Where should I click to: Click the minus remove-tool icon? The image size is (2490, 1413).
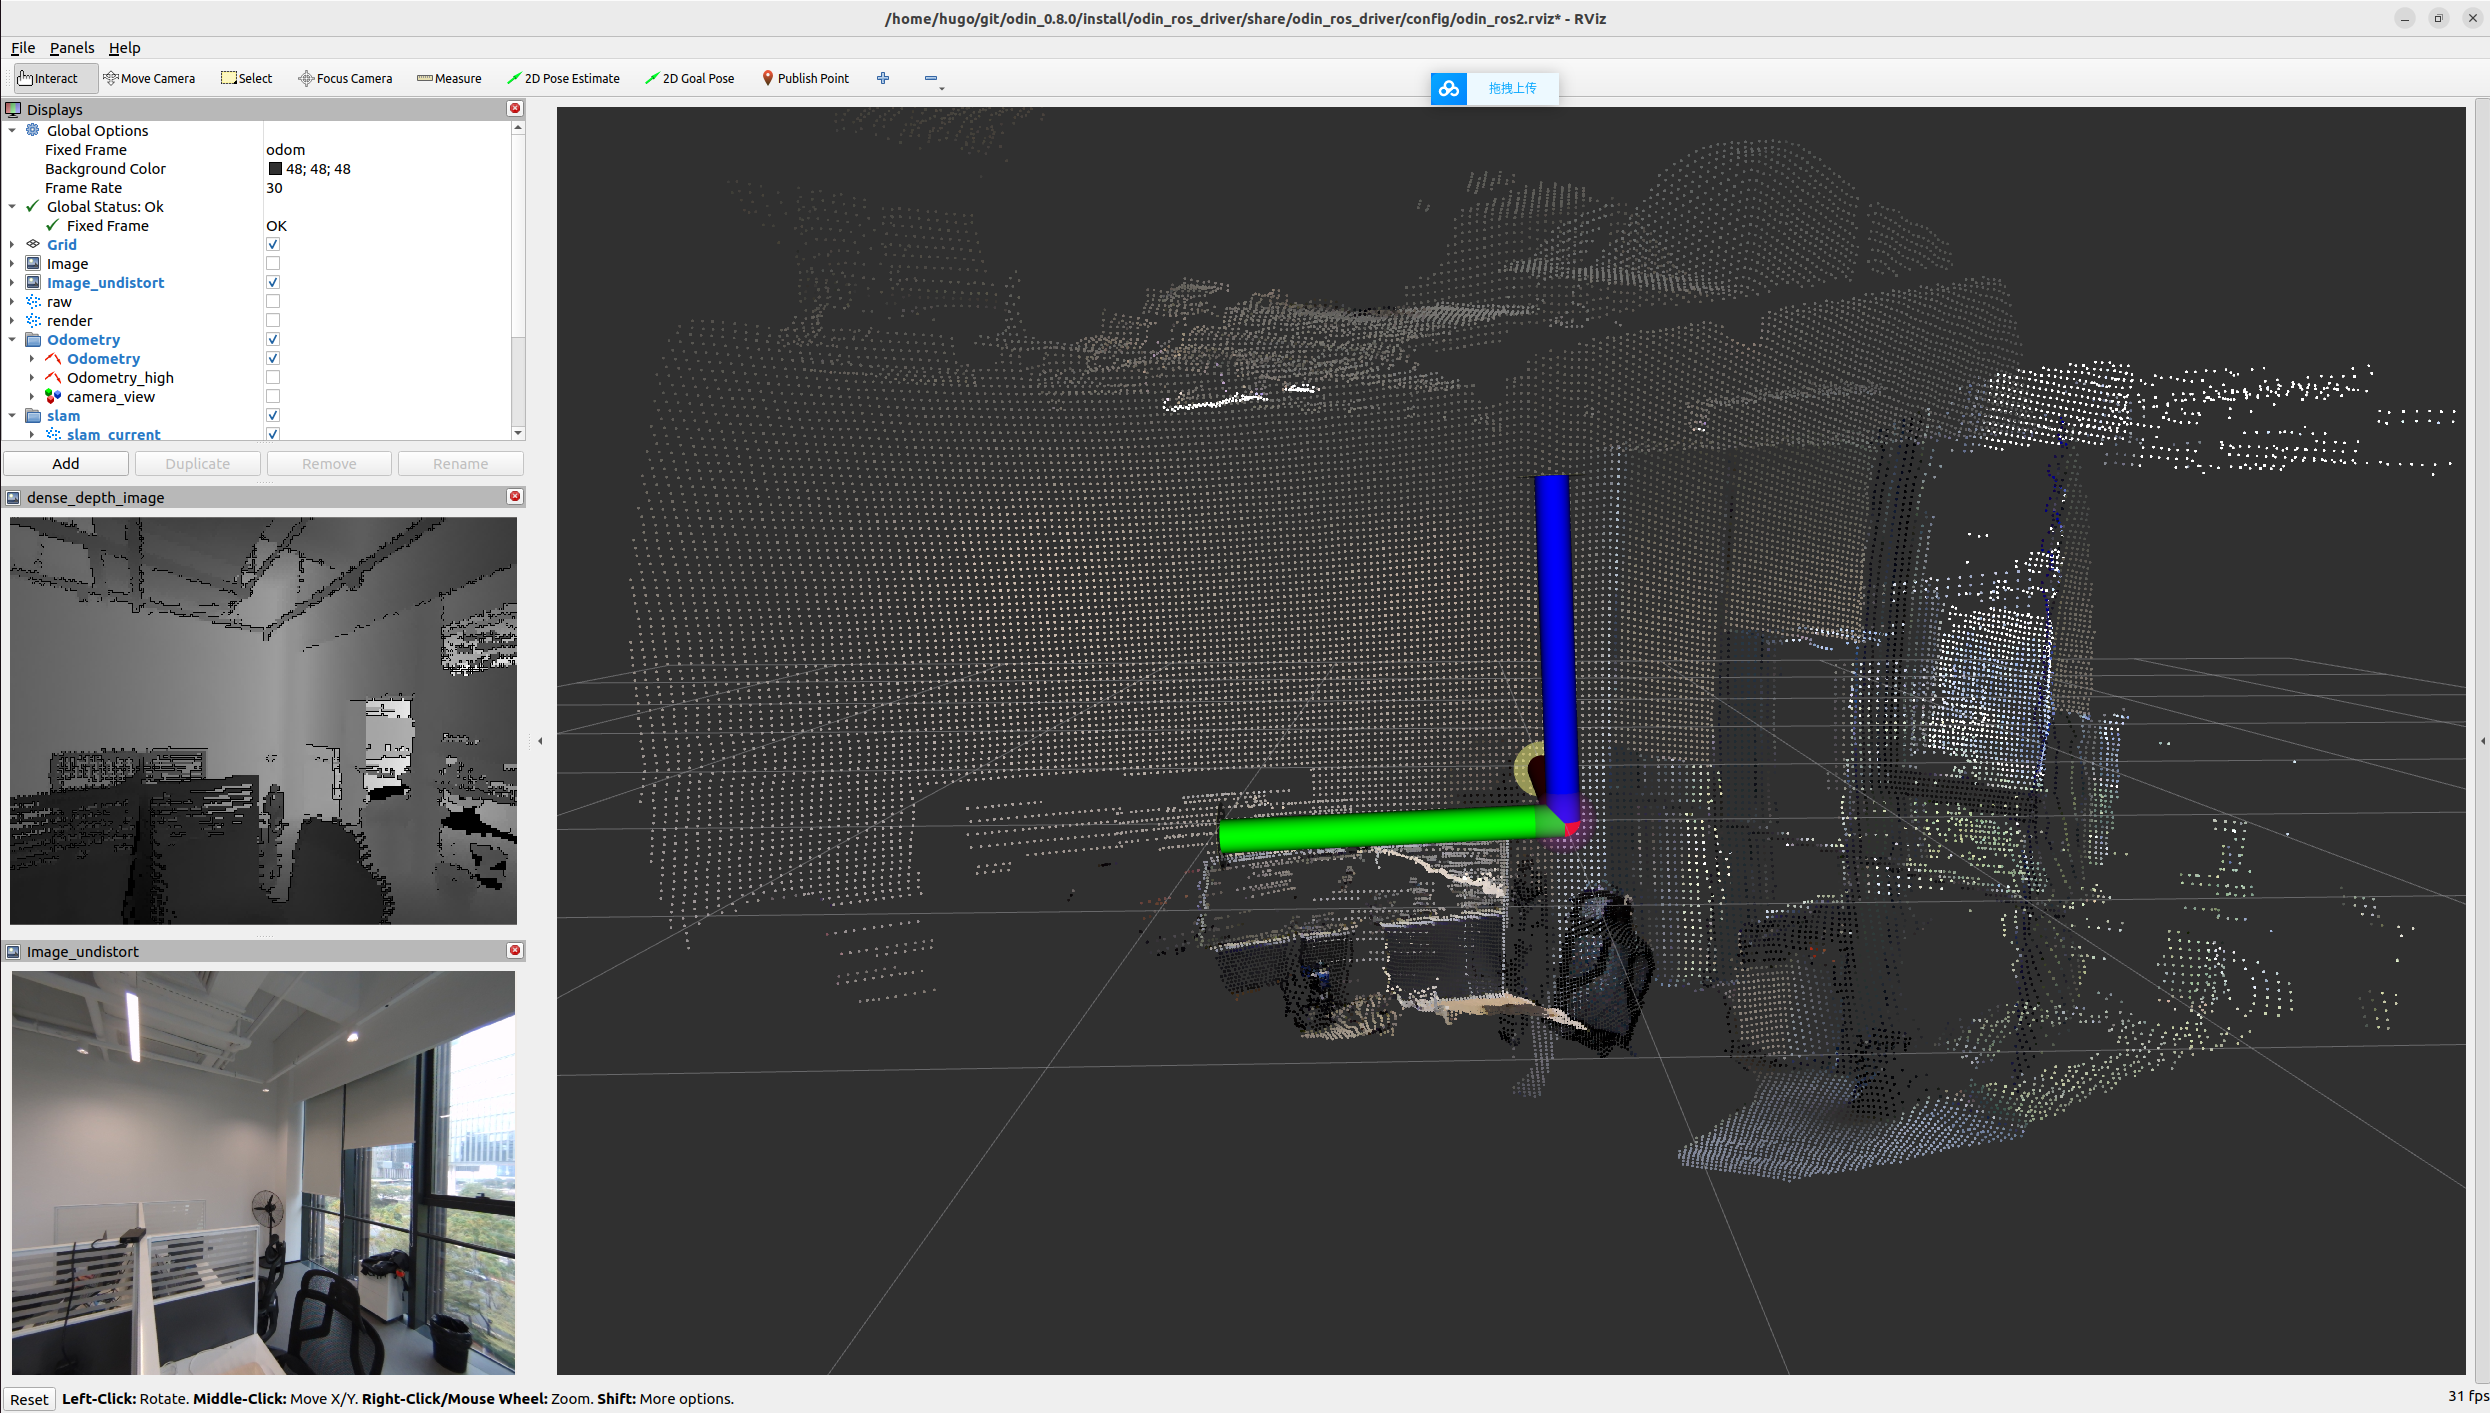(x=931, y=78)
